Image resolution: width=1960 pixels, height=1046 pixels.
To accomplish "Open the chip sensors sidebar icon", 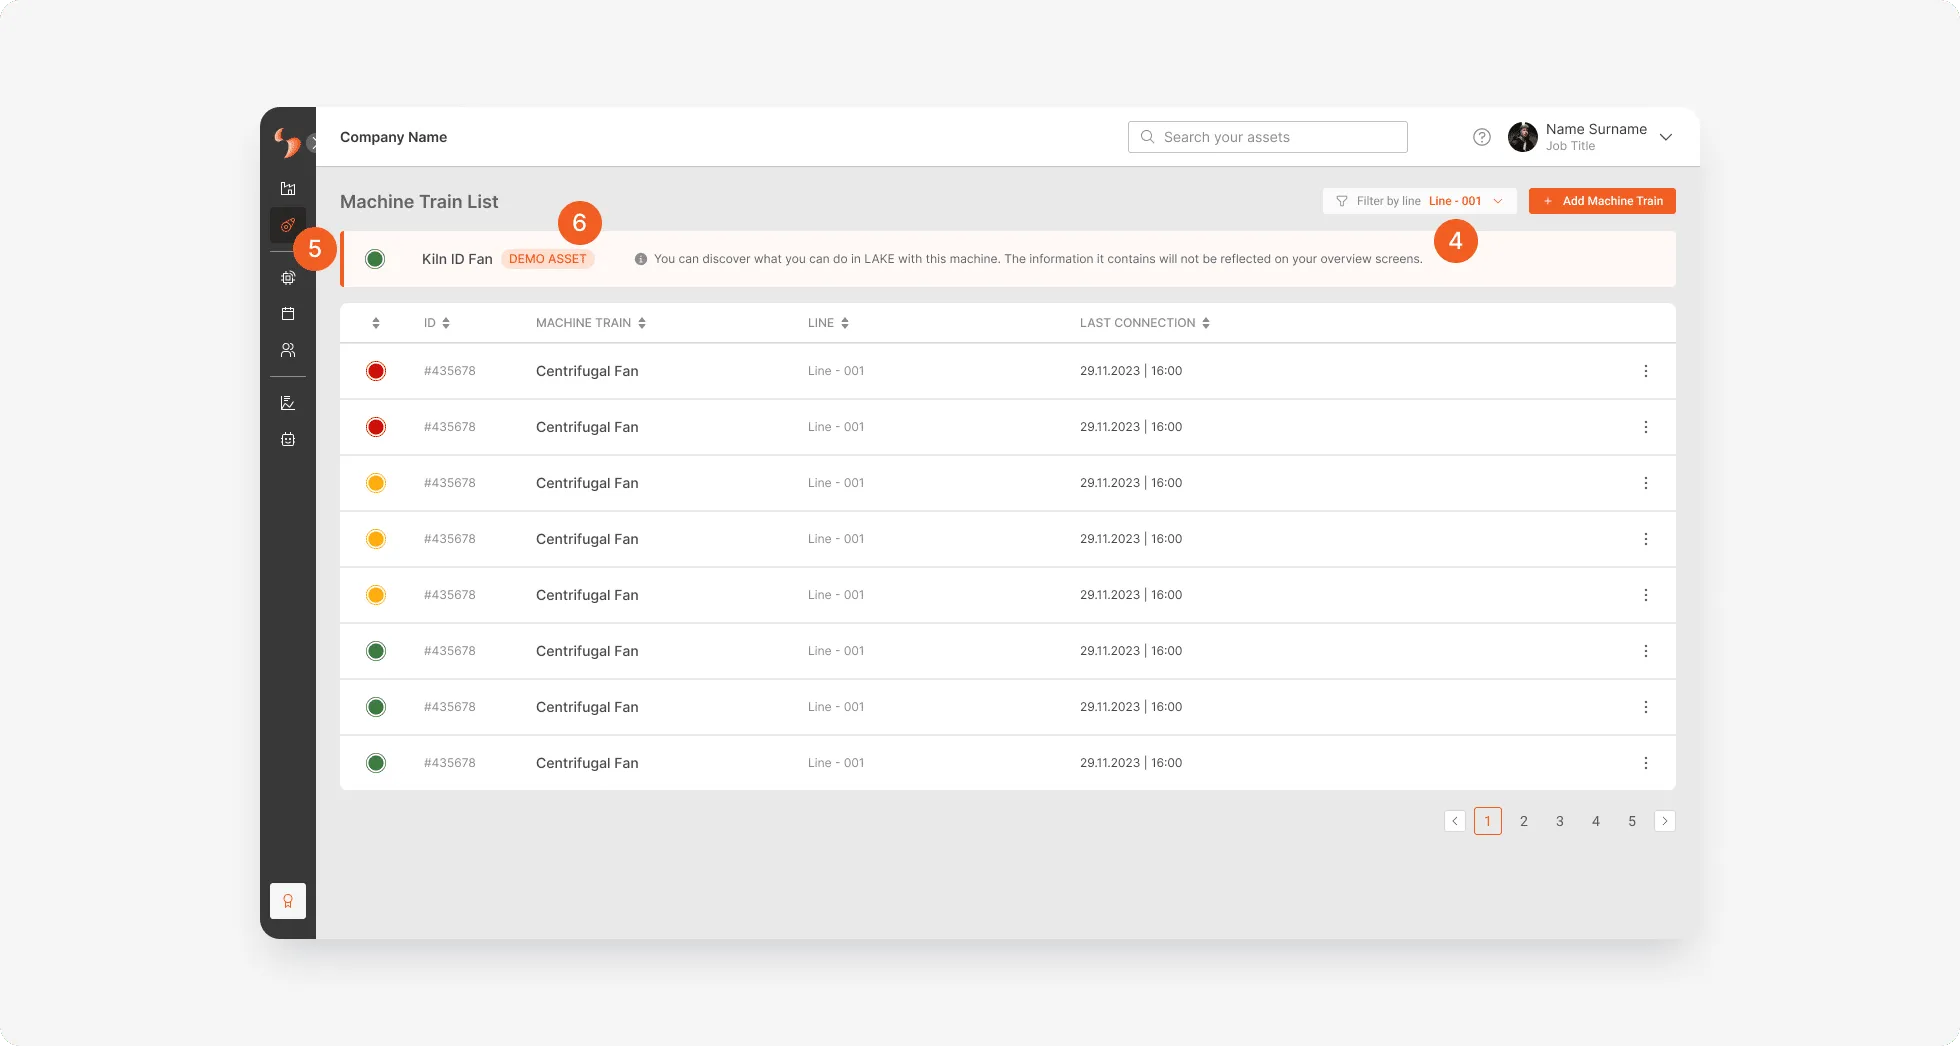I will click(288, 278).
